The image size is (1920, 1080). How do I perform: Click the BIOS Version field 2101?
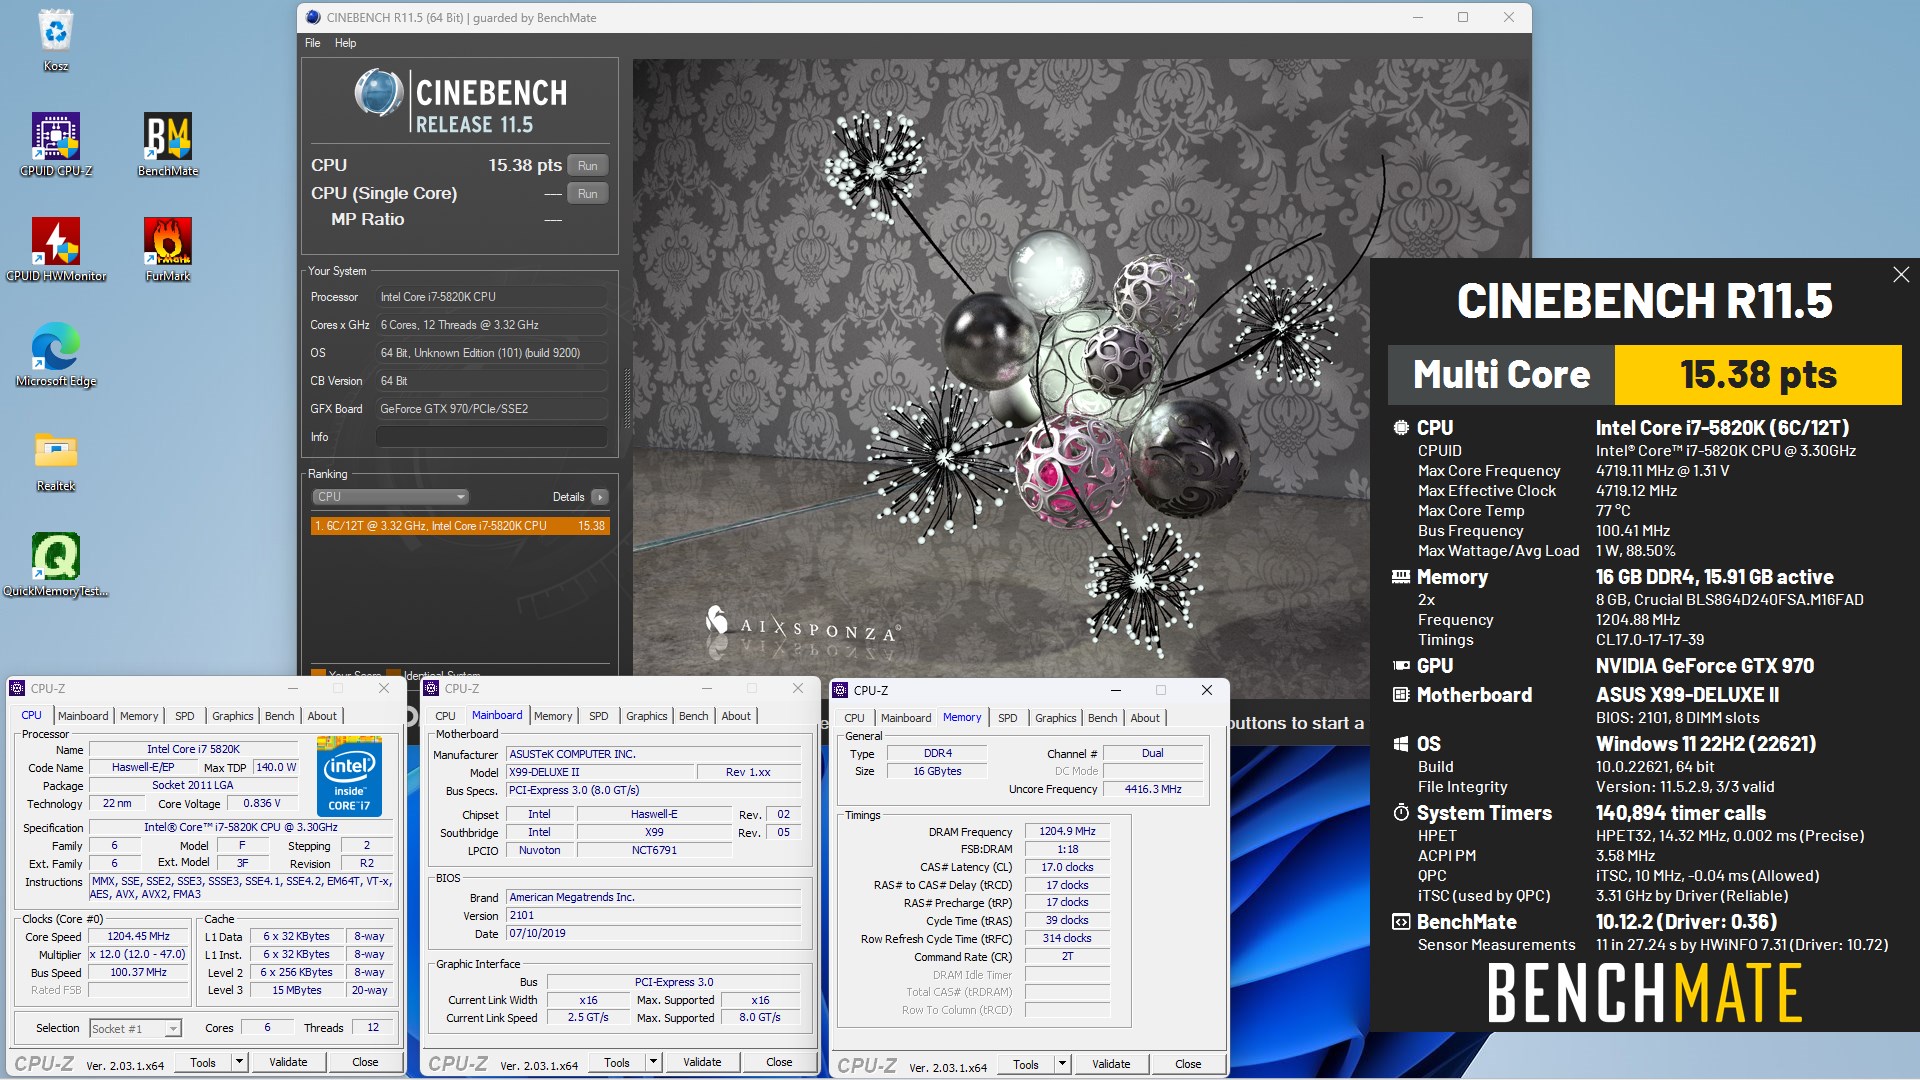point(653,916)
